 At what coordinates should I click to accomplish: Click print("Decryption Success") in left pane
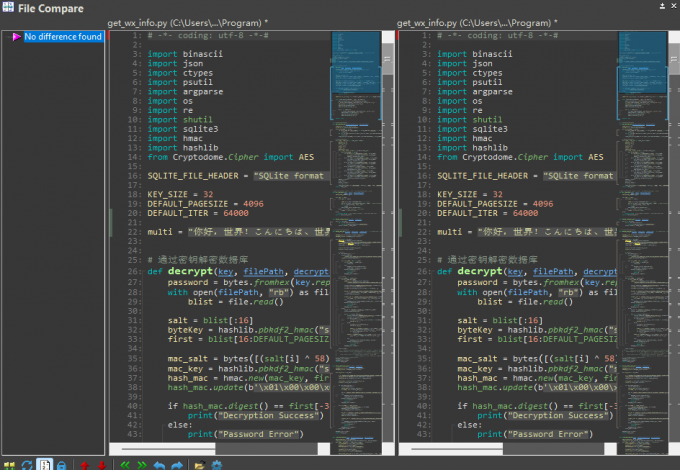tap(255, 415)
